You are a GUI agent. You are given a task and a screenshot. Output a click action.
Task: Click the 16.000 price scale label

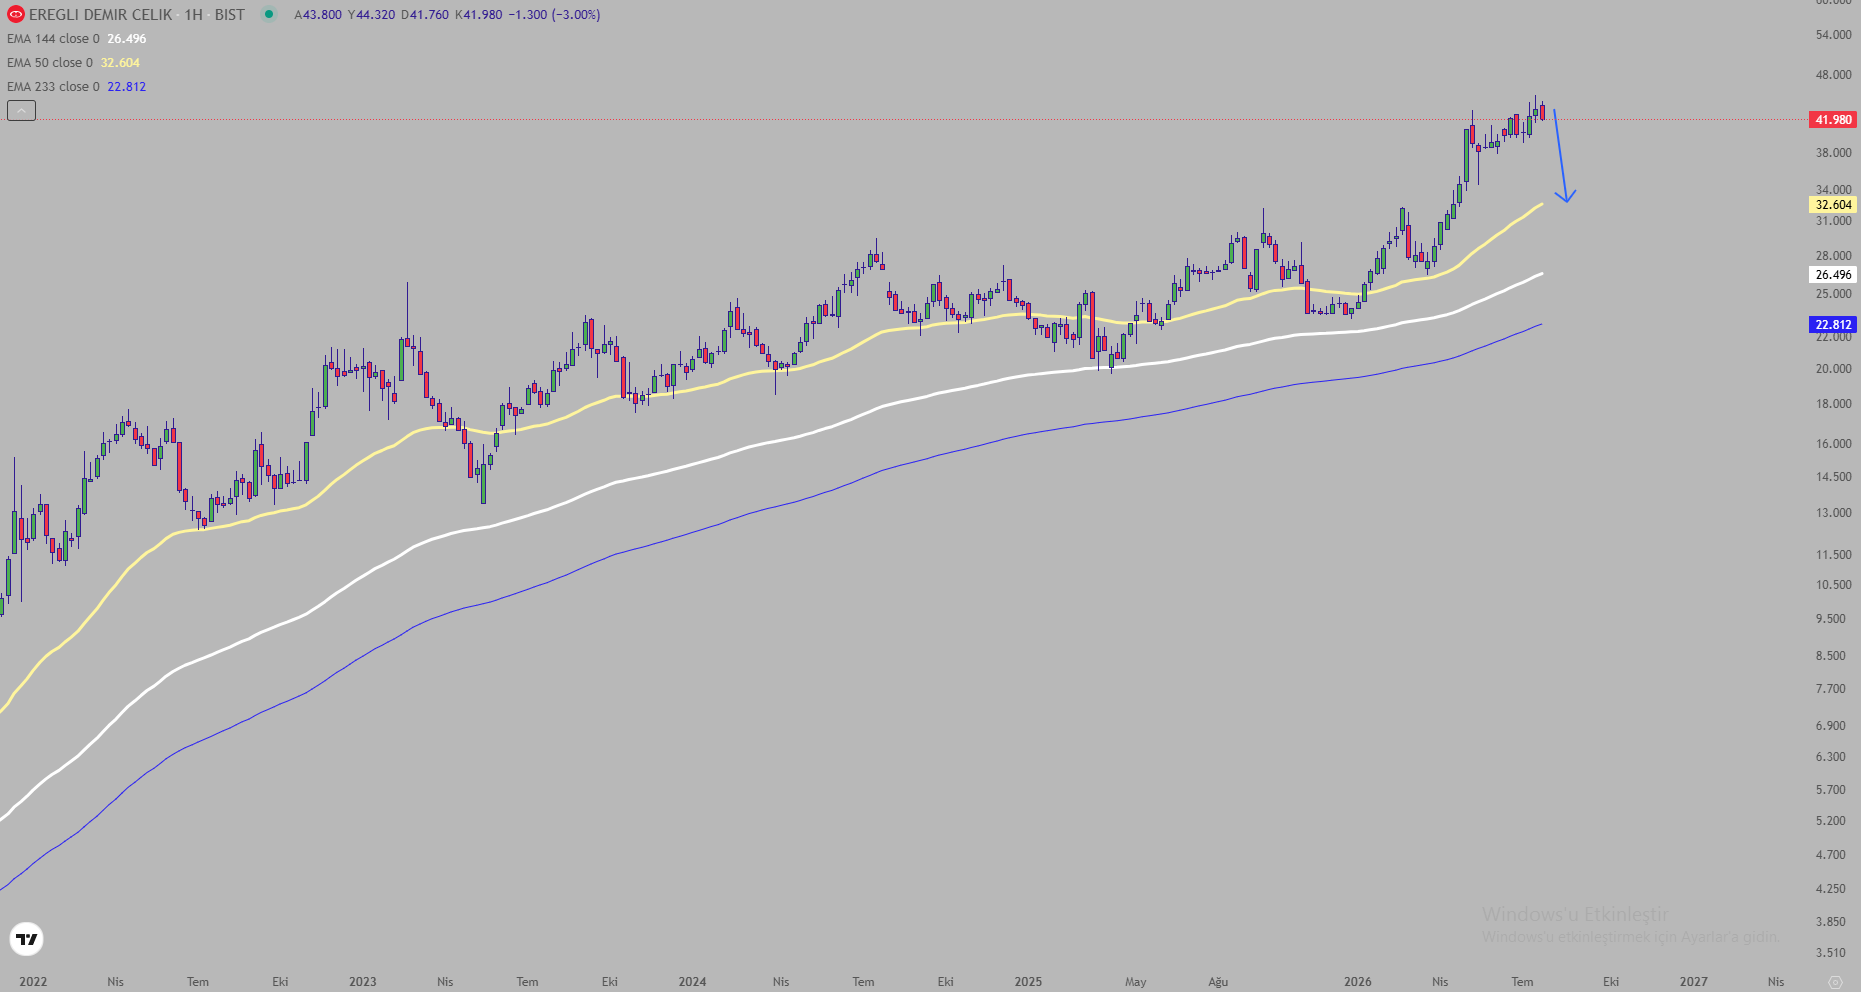[1834, 444]
